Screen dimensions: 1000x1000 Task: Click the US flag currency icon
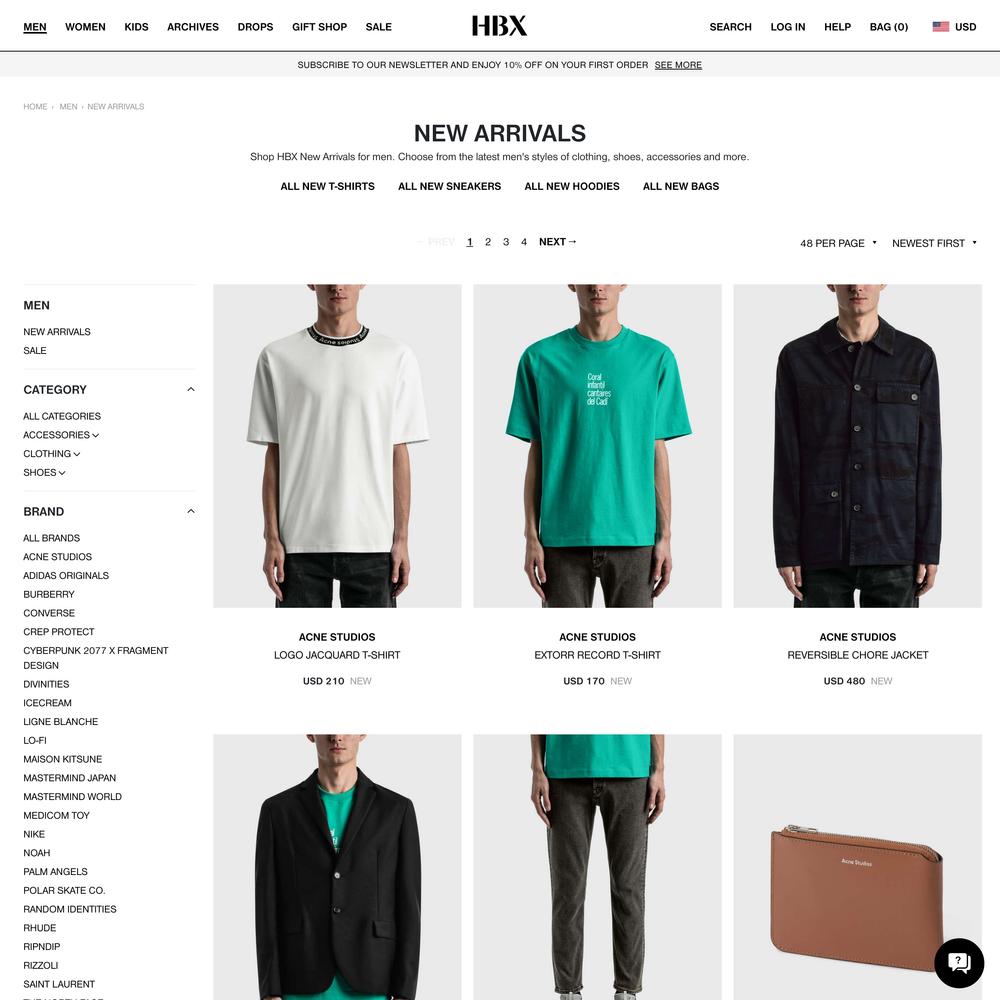(940, 27)
